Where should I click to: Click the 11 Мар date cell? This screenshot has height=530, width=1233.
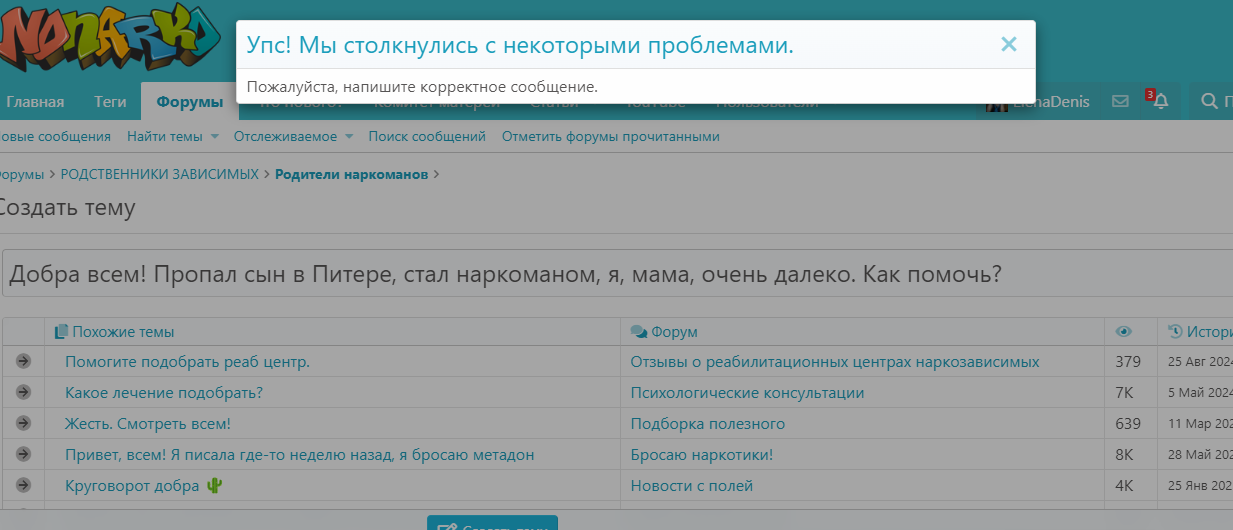point(1200,424)
